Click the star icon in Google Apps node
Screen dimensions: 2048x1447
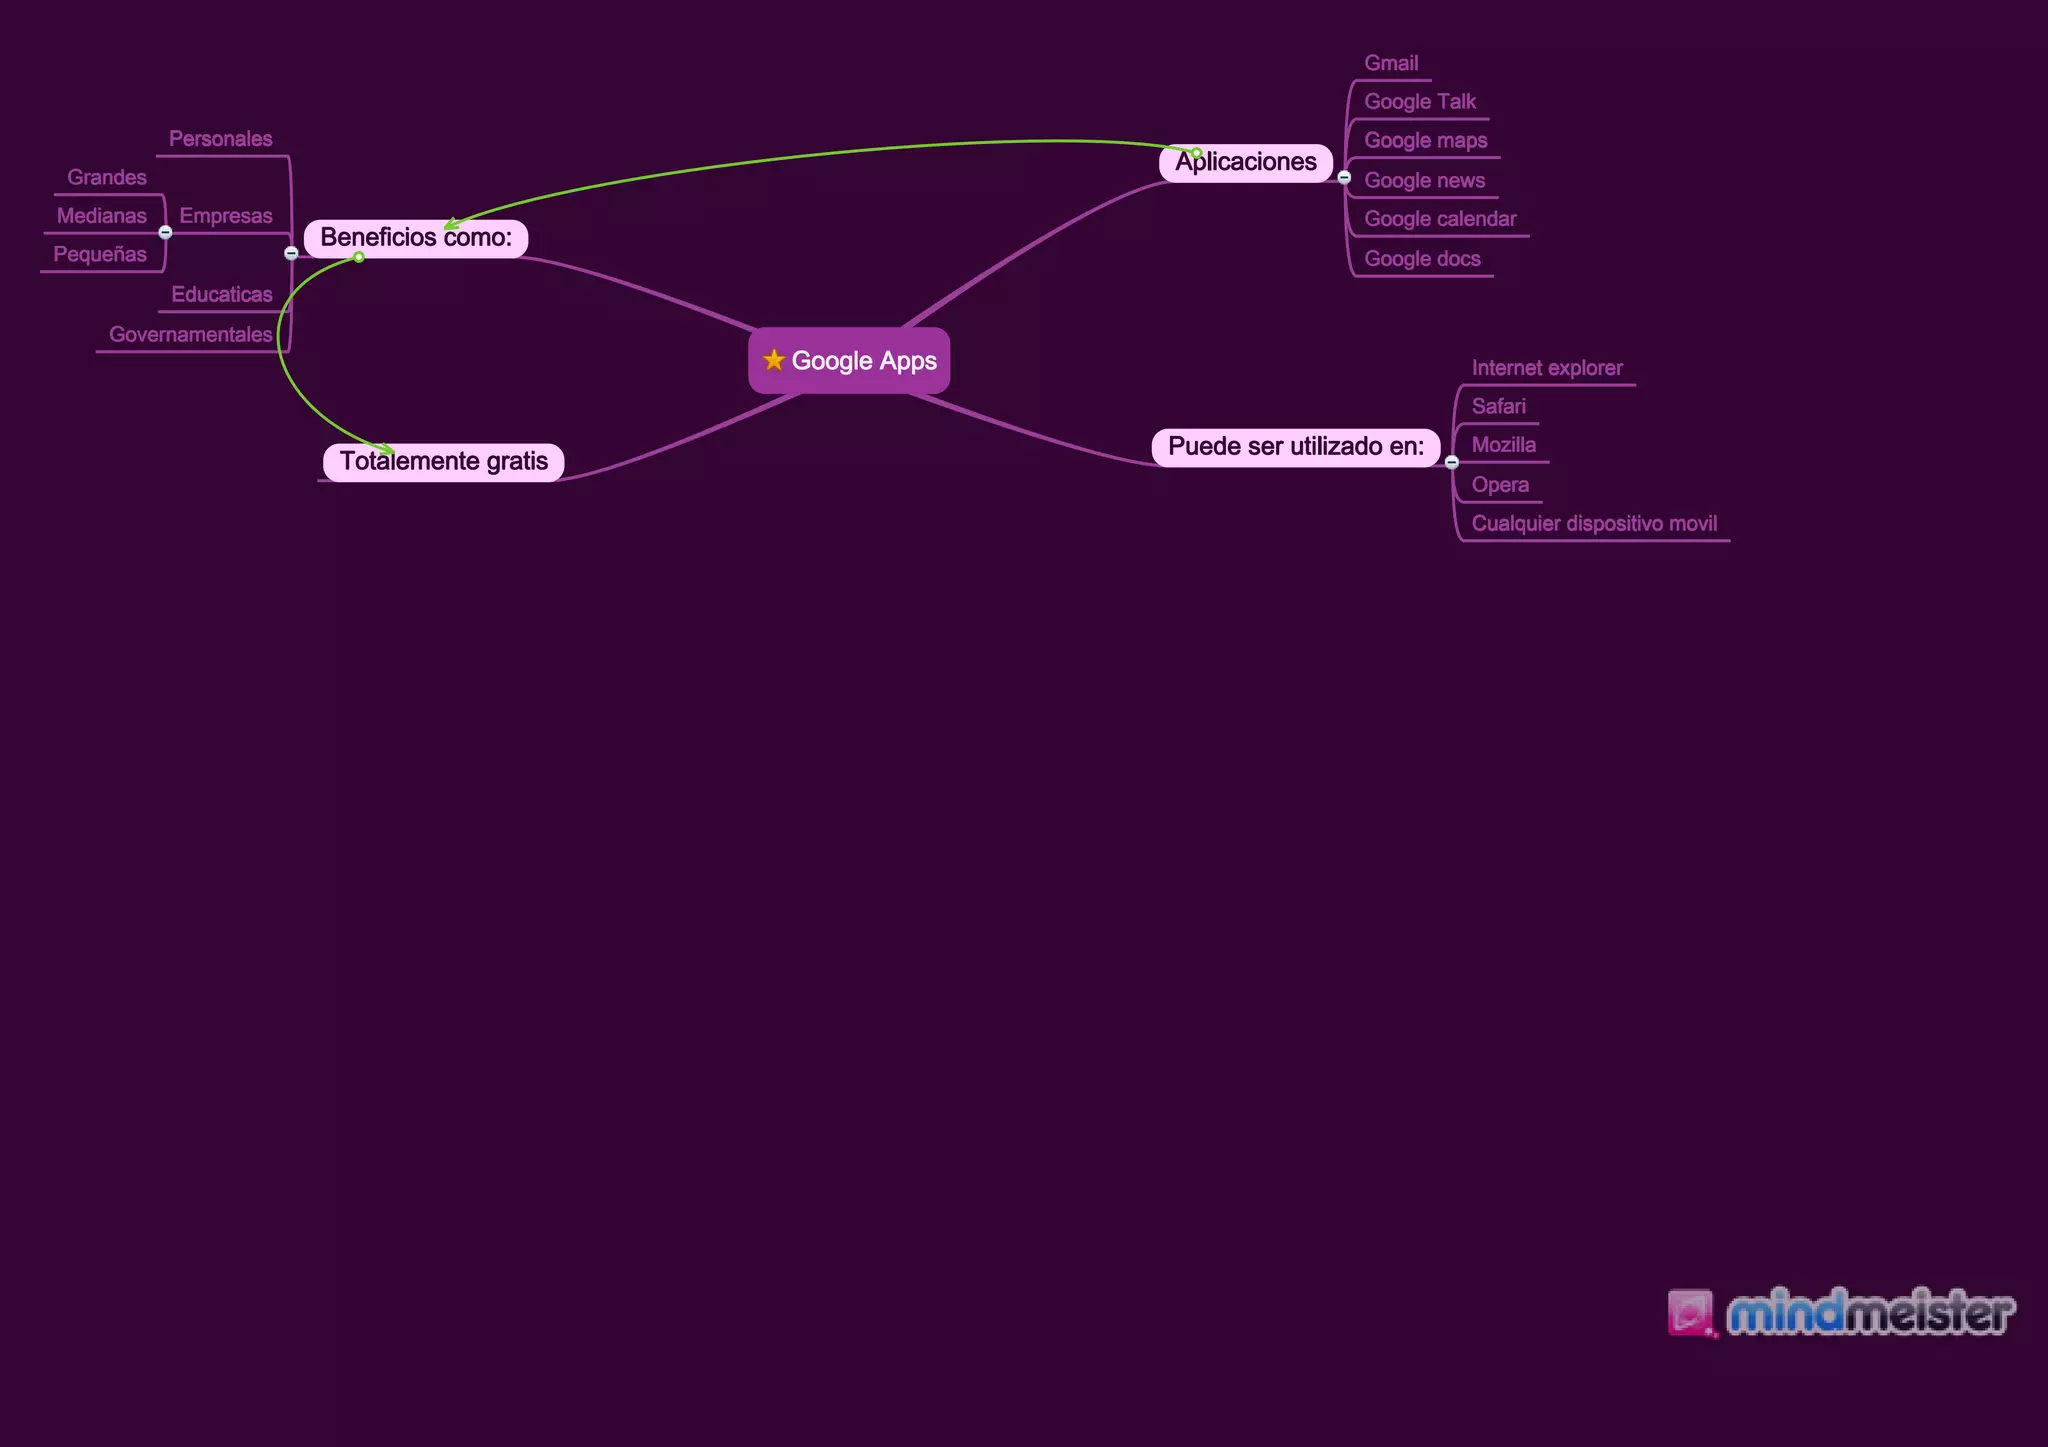pos(773,360)
